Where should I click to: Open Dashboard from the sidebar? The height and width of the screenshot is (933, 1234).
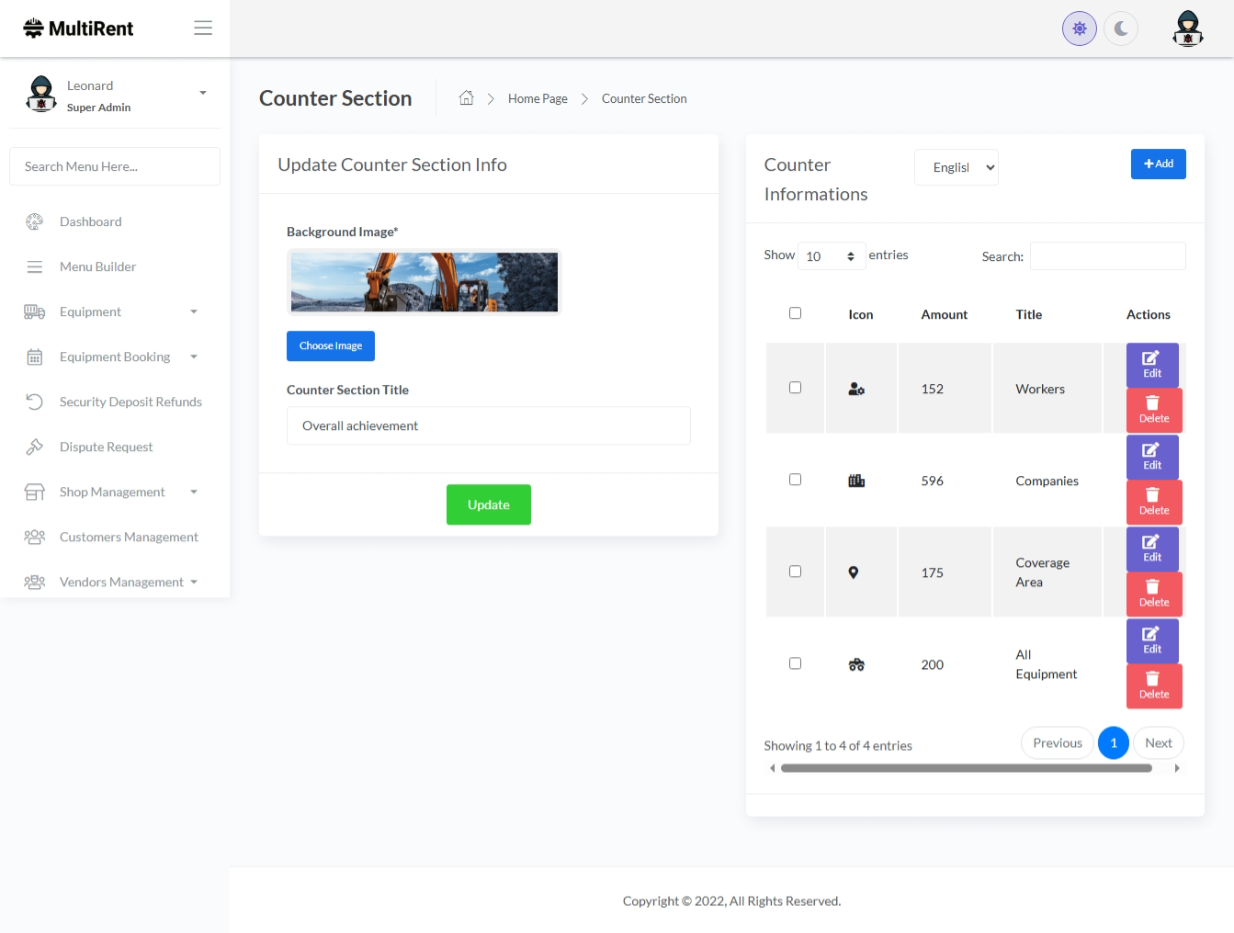[x=90, y=222]
